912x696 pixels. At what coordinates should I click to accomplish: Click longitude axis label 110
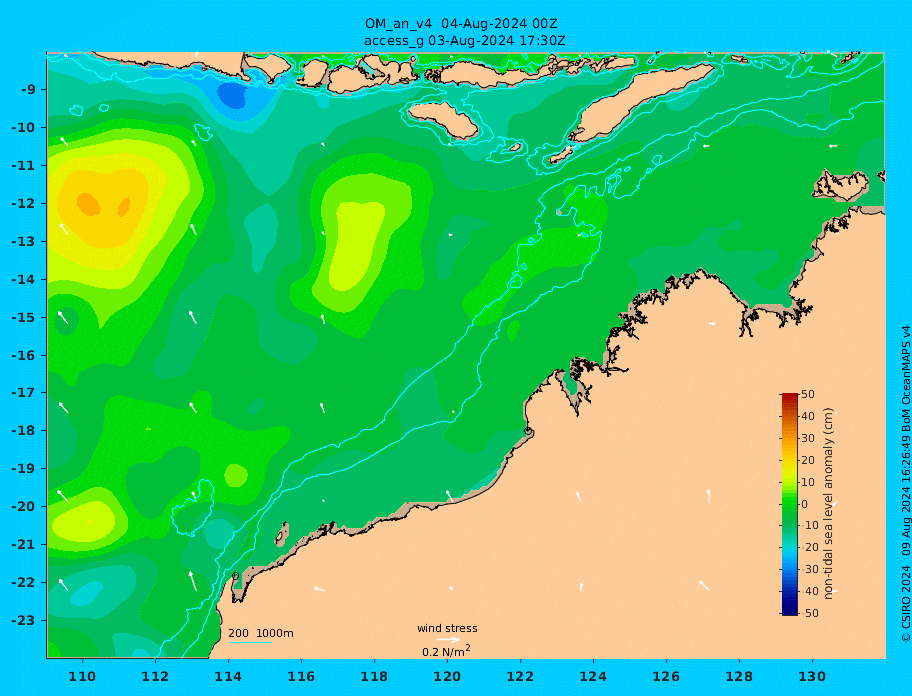83,676
